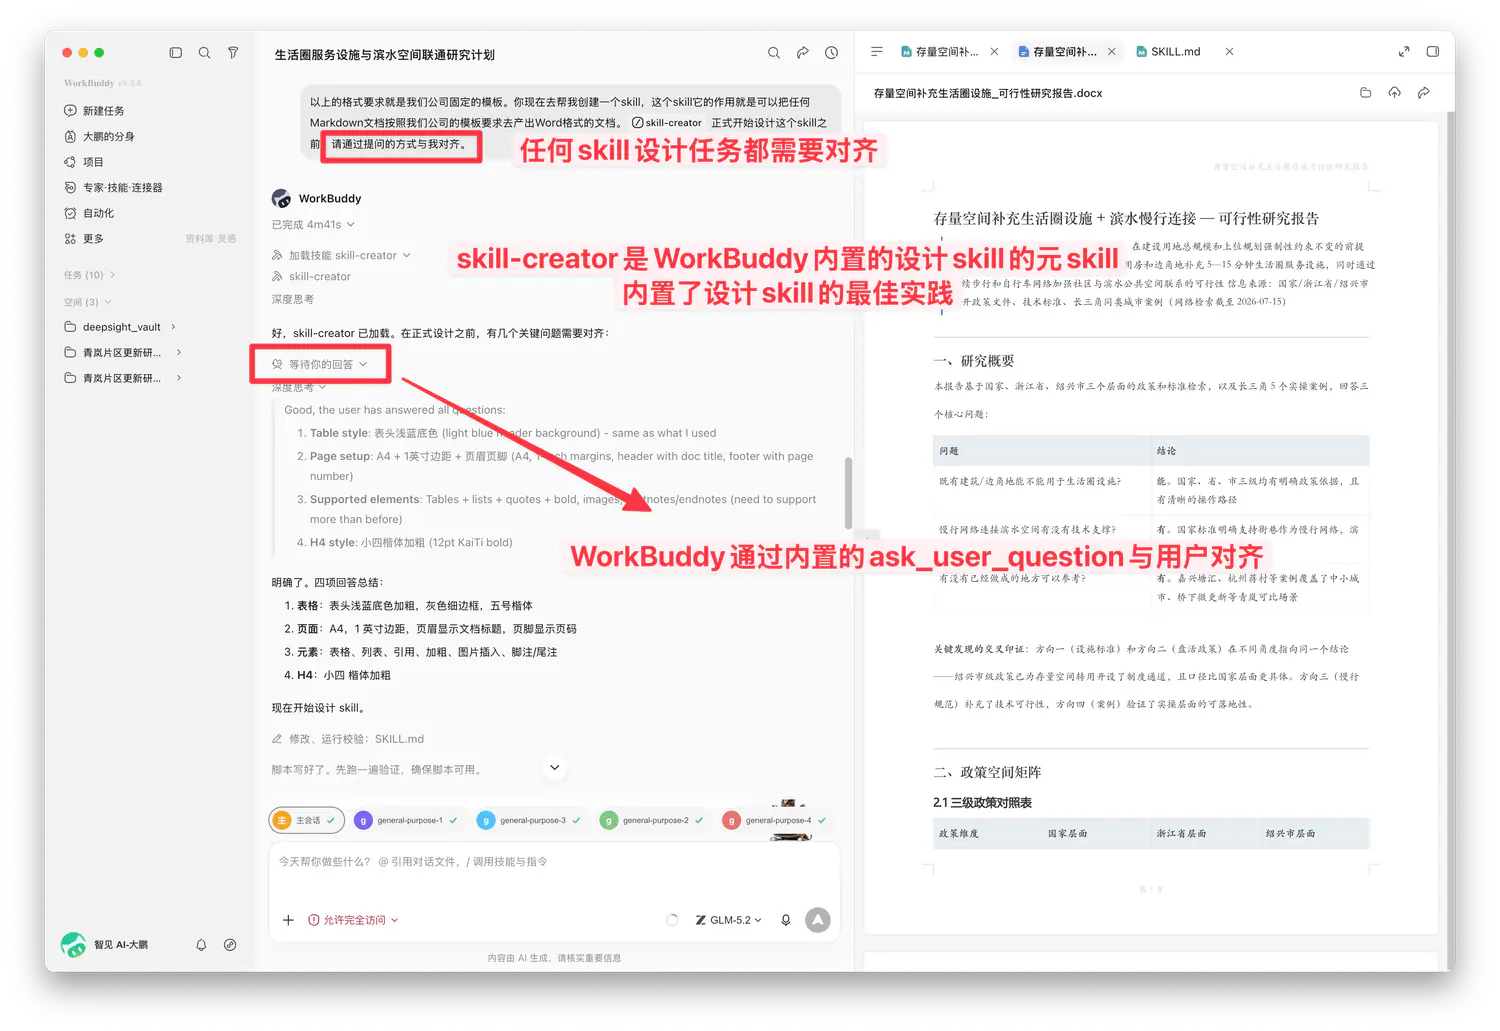Screen dimensions: 1500x1031
Task: Share the docx with arrow icon
Action: click(x=1424, y=93)
